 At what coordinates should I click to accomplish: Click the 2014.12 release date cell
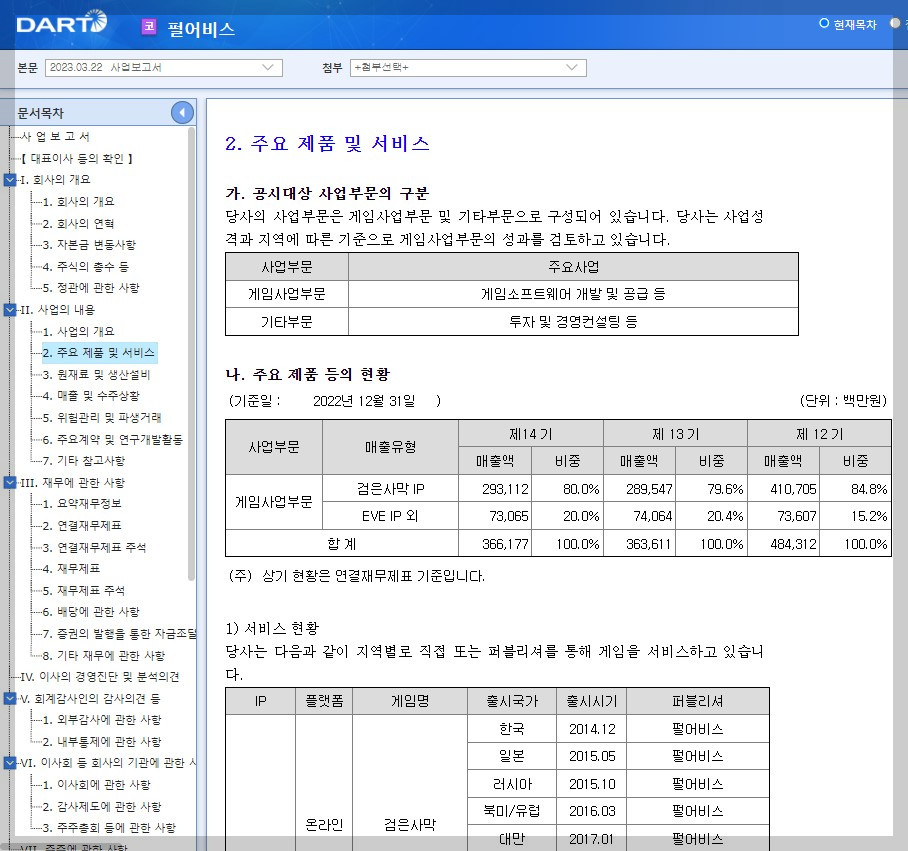point(592,729)
